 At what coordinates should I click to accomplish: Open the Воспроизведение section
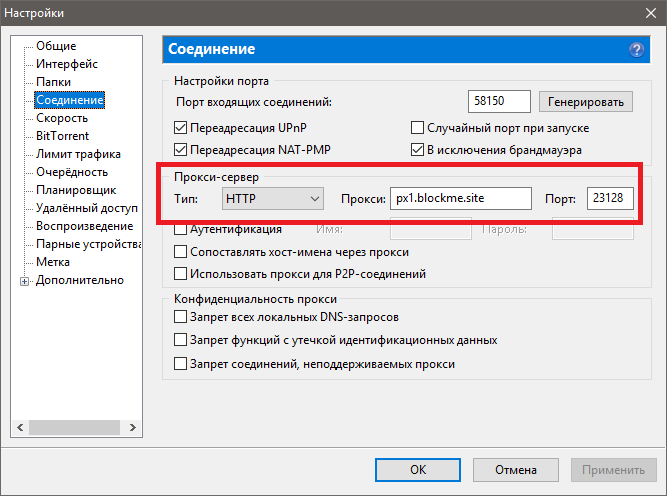click(x=85, y=226)
